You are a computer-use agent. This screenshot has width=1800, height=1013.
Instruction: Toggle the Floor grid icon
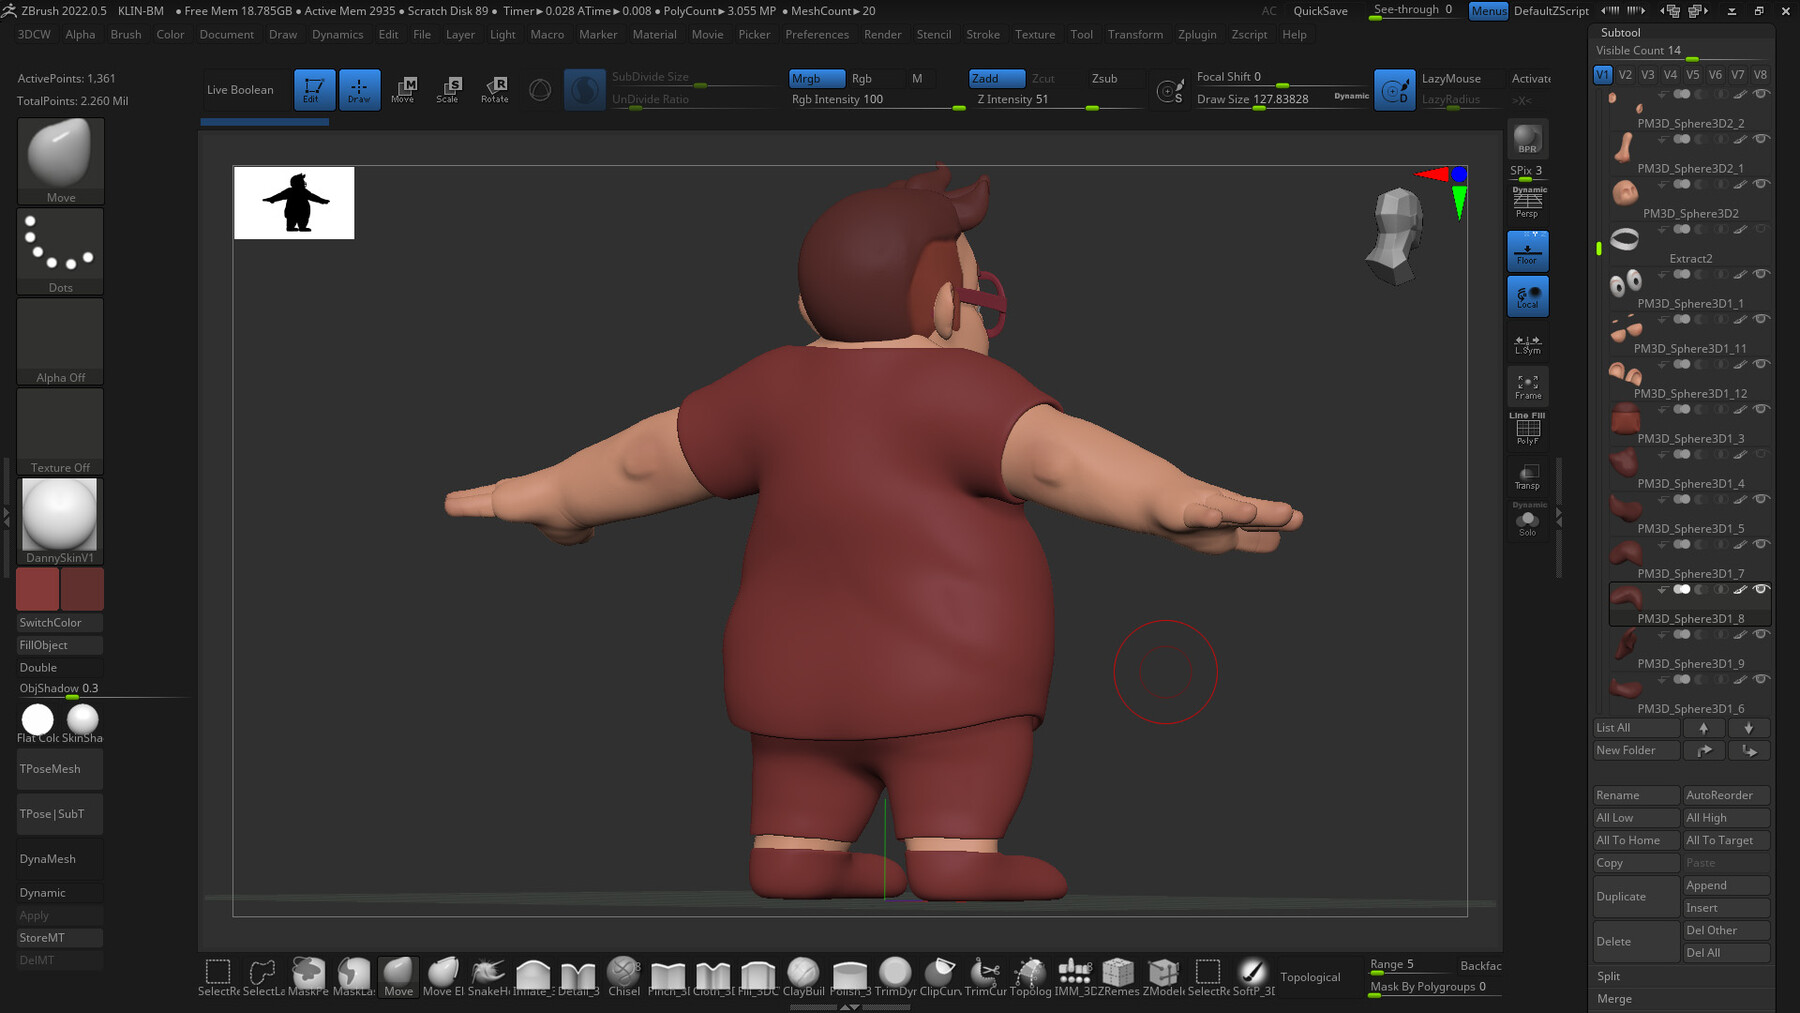1527,251
